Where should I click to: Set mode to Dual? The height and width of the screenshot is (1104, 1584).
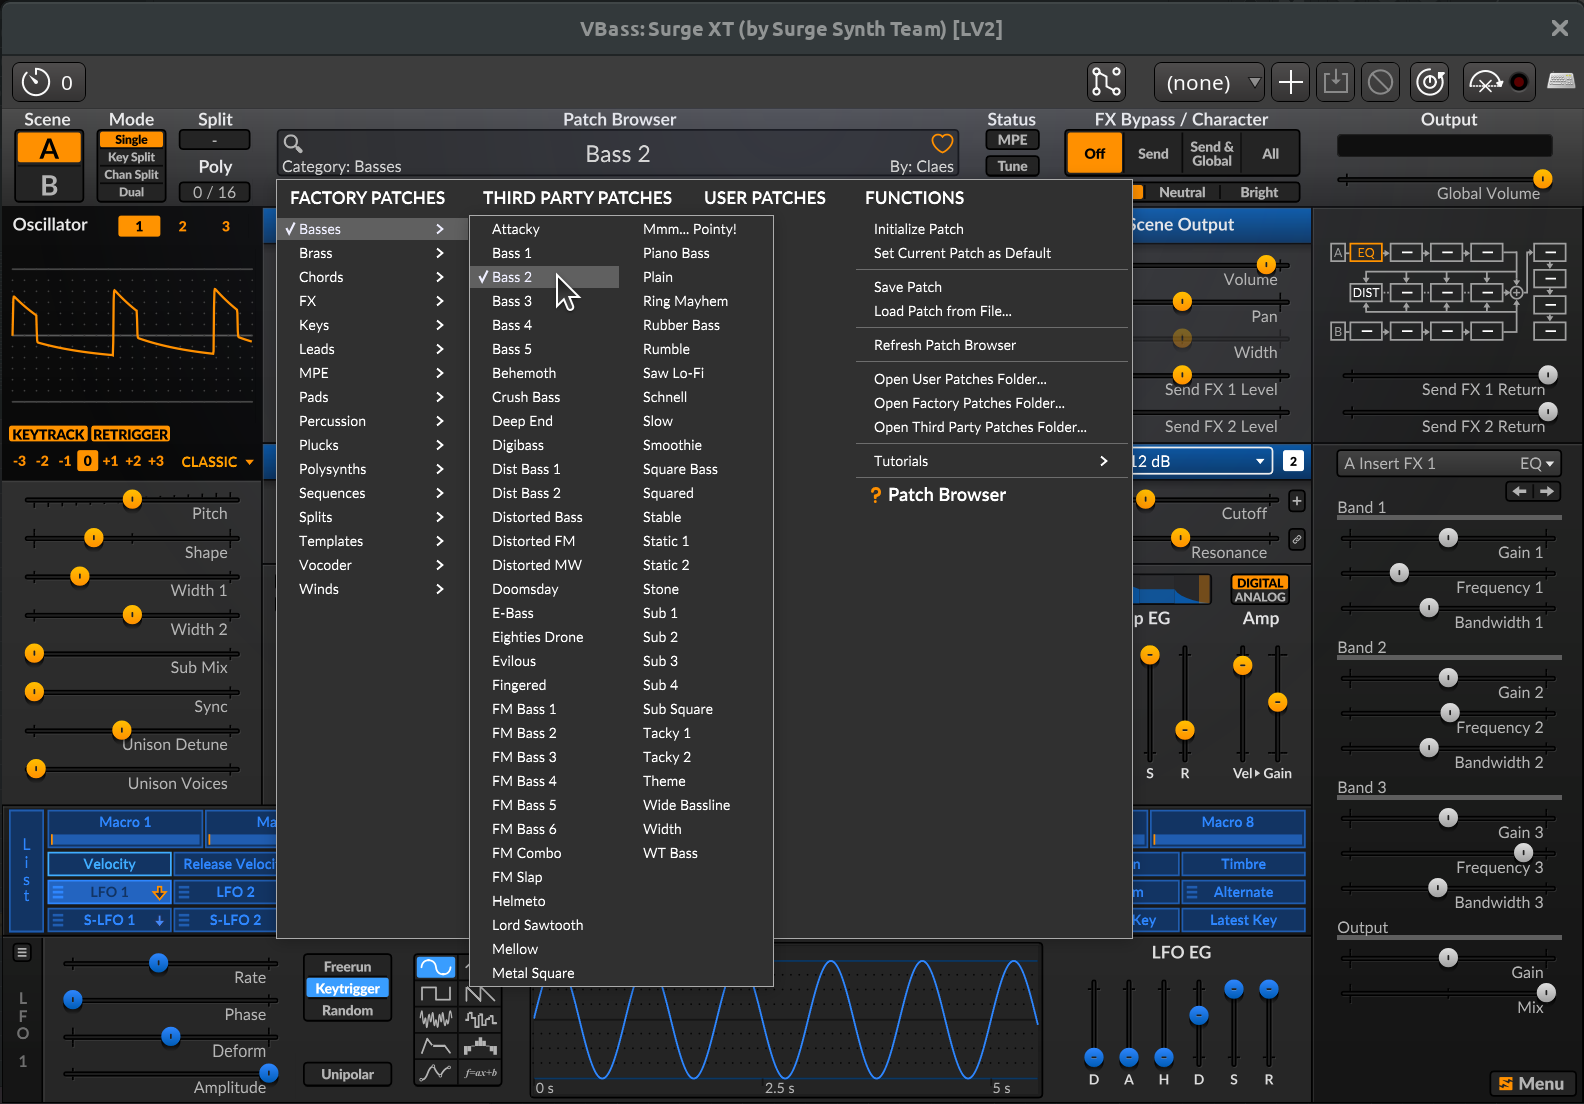tap(131, 192)
